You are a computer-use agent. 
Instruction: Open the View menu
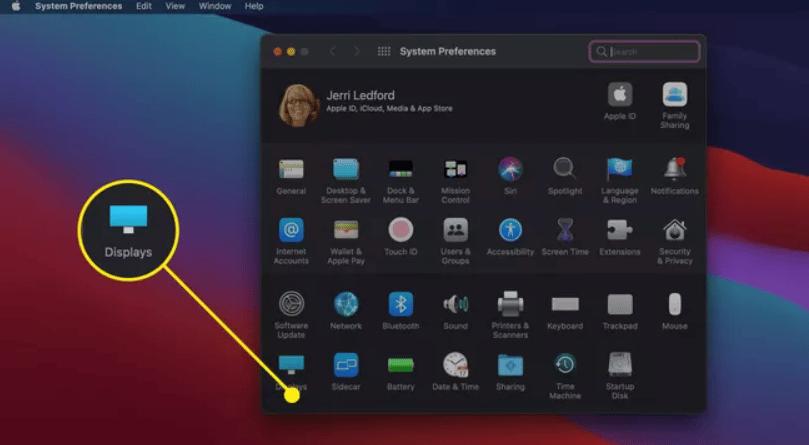(175, 6)
